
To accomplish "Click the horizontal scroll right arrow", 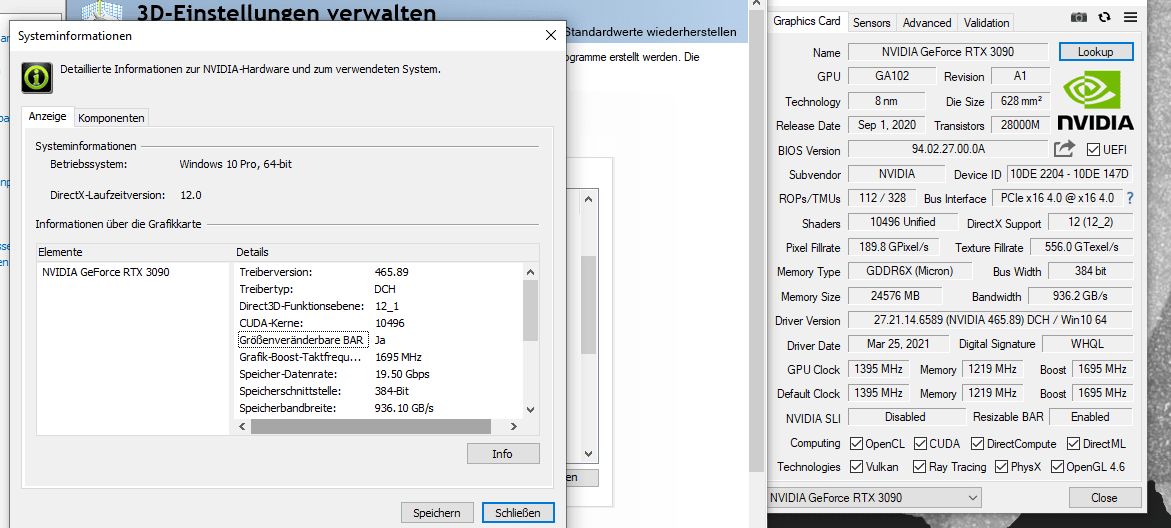I will point(513,426).
